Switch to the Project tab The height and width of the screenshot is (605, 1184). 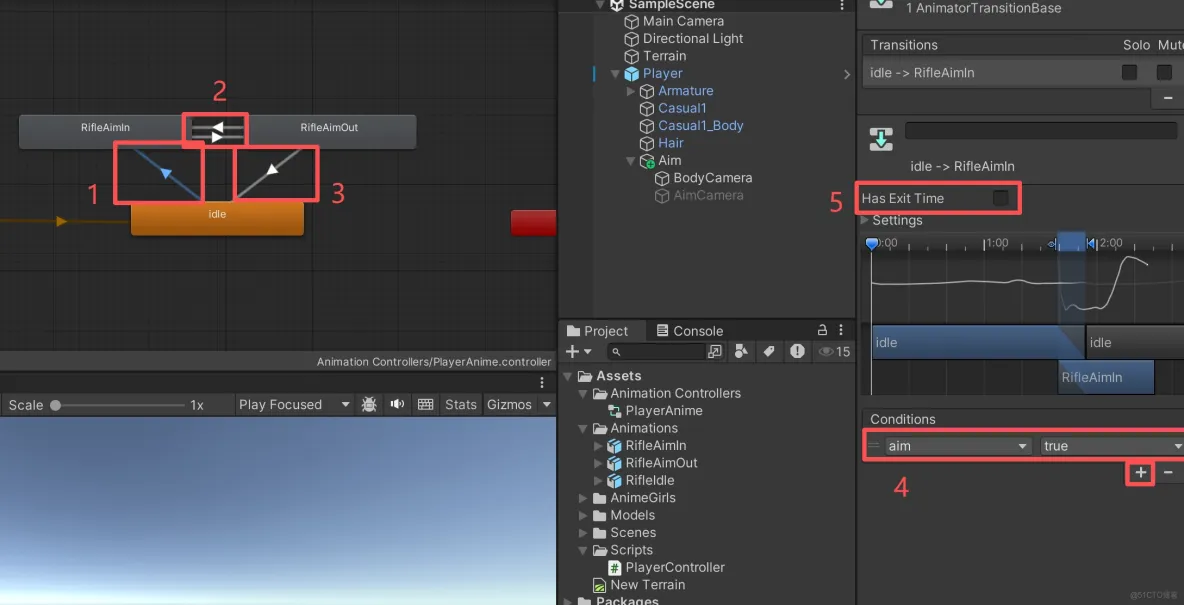pos(601,330)
